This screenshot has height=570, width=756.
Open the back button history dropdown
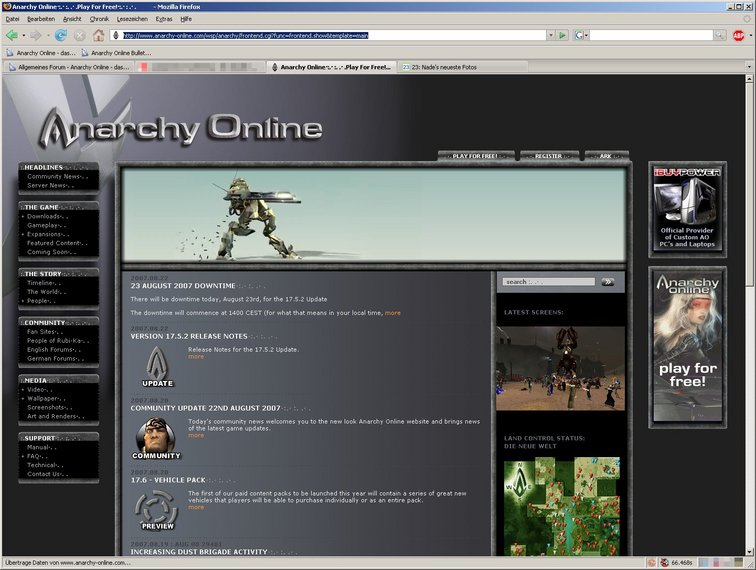point(24,35)
